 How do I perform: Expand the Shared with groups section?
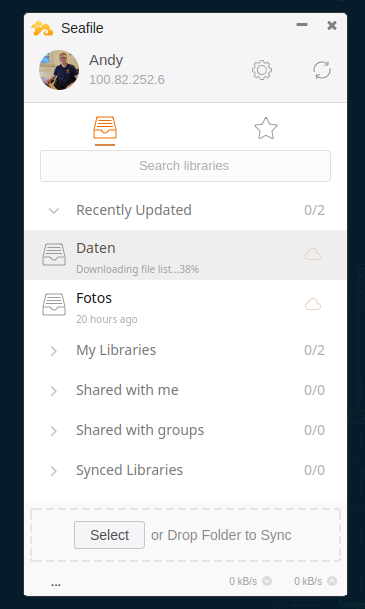pyautogui.click(x=54, y=431)
